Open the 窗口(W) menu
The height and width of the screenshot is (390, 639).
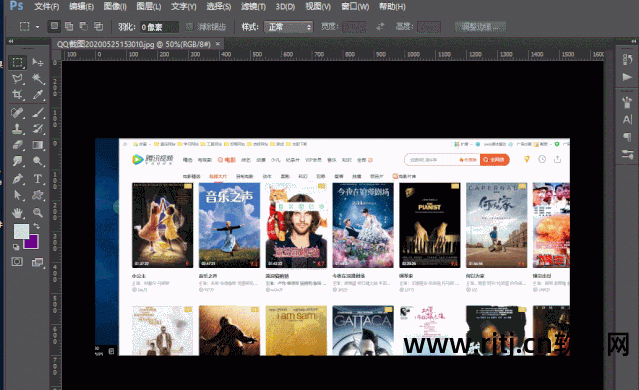(x=355, y=7)
